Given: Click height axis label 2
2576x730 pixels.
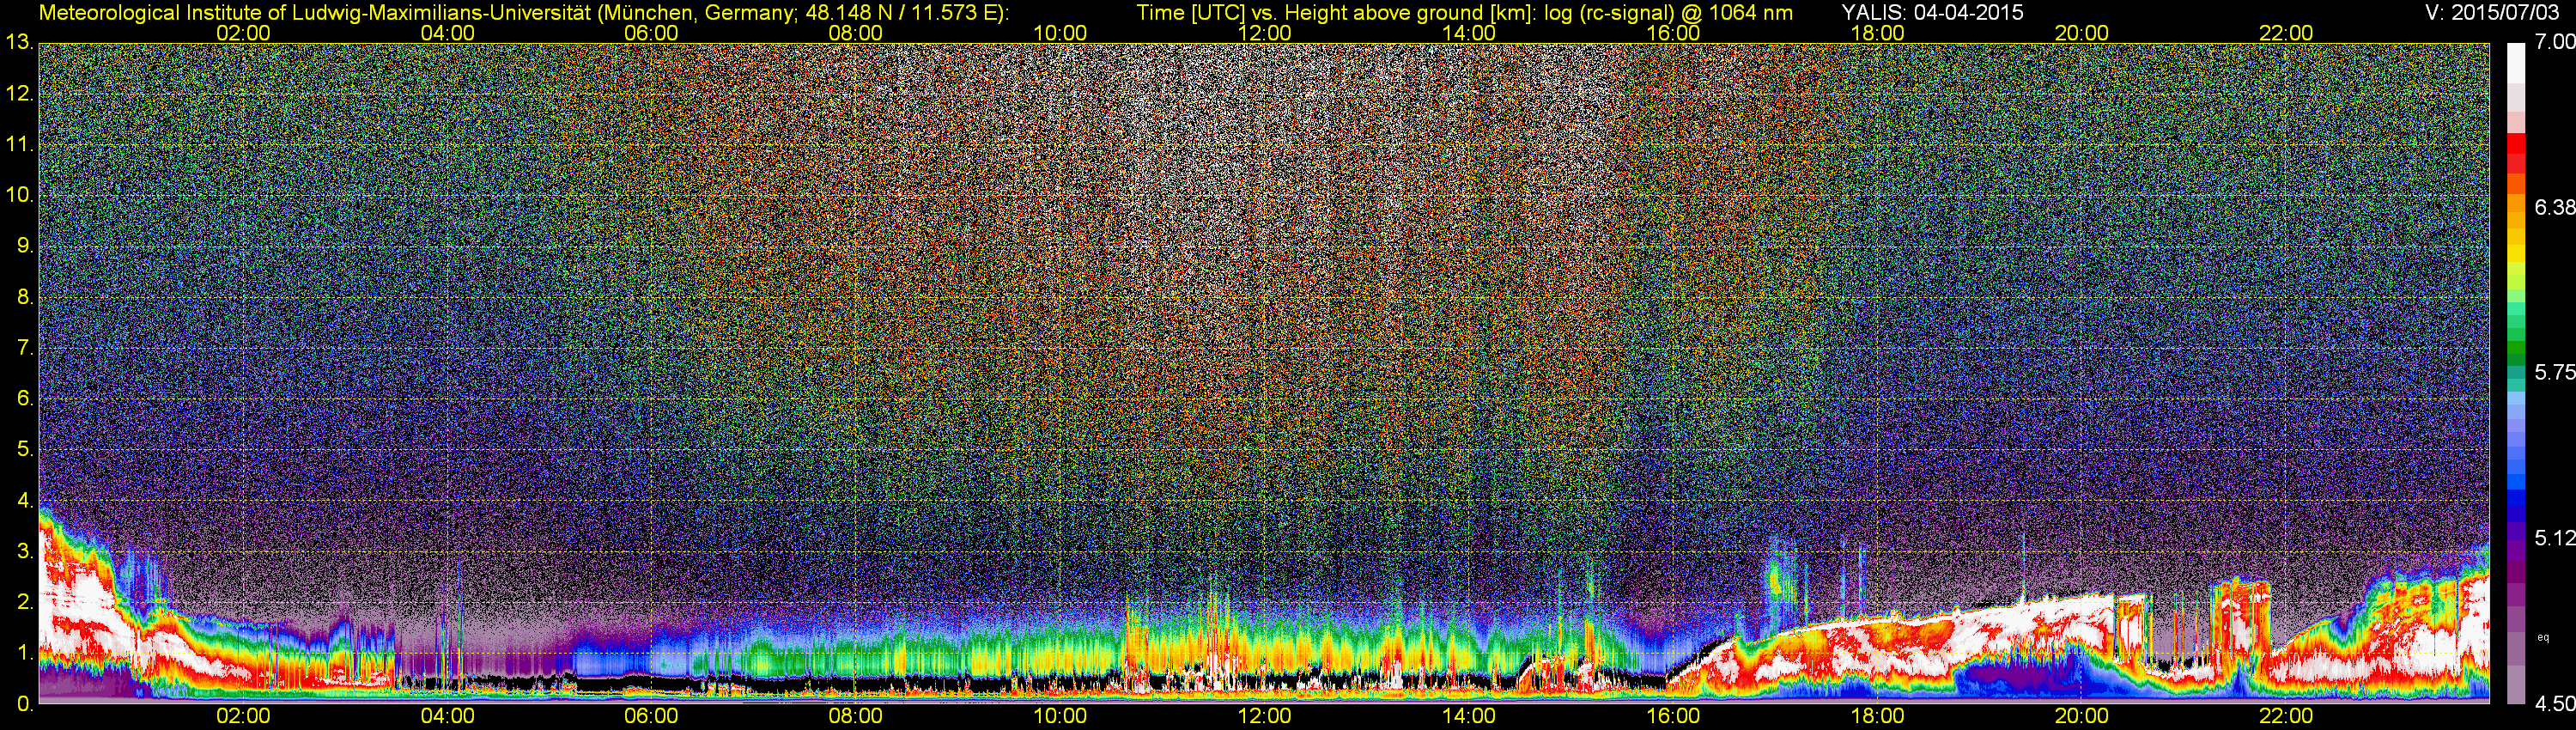Looking at the screenshot, I should point(25,601).
